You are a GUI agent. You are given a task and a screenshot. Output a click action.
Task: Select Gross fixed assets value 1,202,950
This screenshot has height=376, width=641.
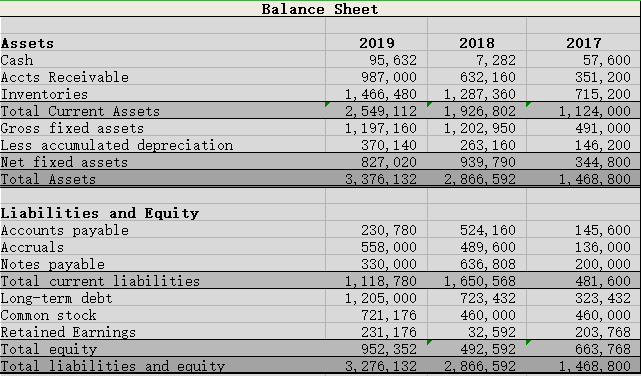[480, 128]
